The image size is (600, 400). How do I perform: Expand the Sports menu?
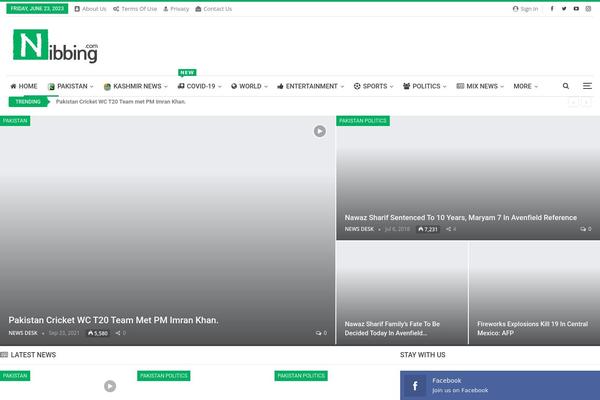coord(373,86)
